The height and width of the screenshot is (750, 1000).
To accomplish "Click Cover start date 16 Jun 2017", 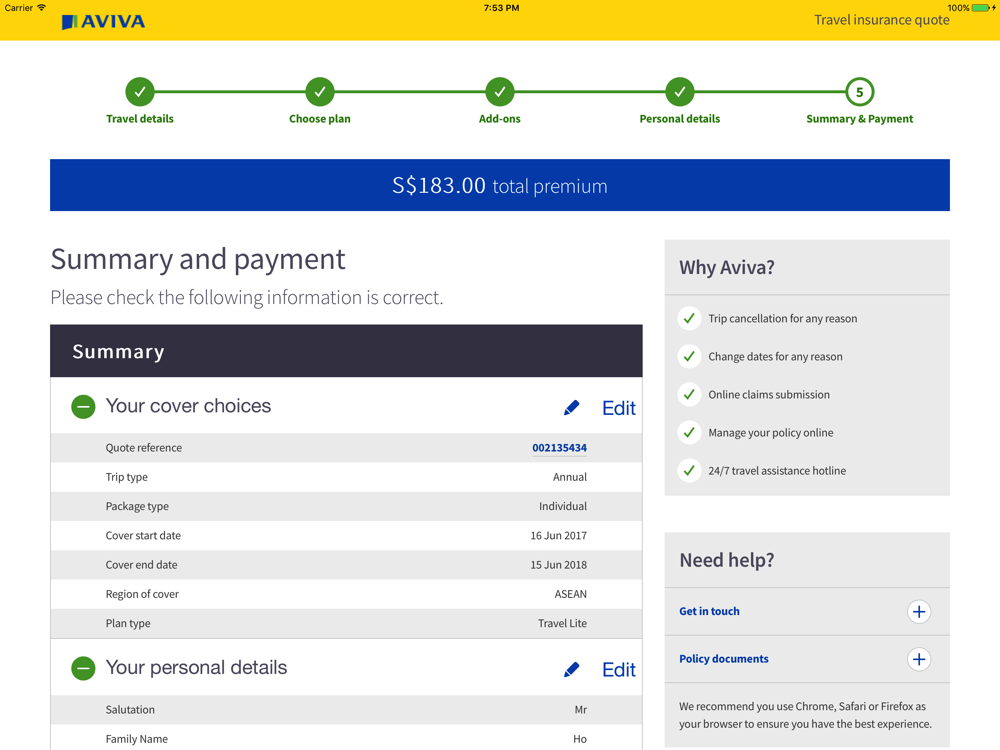I will pyautogui.click(x=559, y=536).
